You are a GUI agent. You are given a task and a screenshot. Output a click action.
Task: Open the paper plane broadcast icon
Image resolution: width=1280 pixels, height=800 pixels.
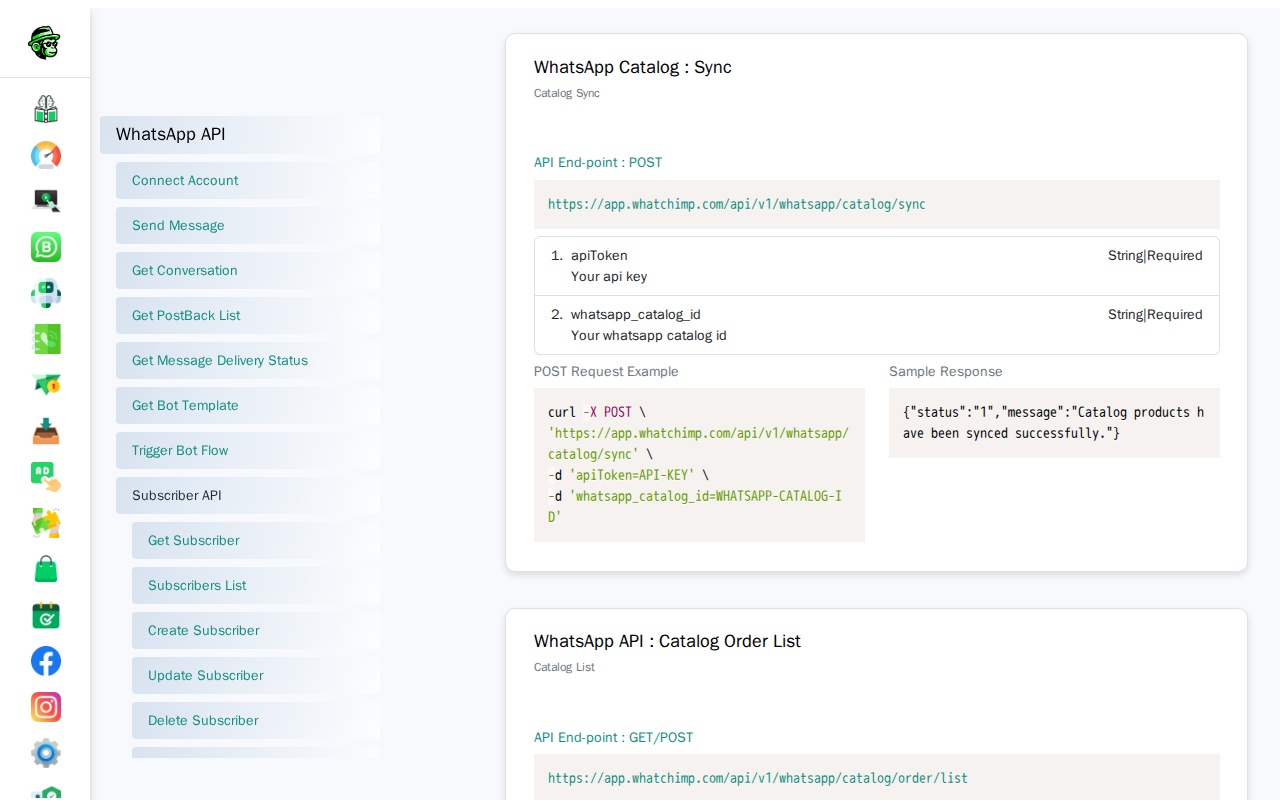[46, 385]
